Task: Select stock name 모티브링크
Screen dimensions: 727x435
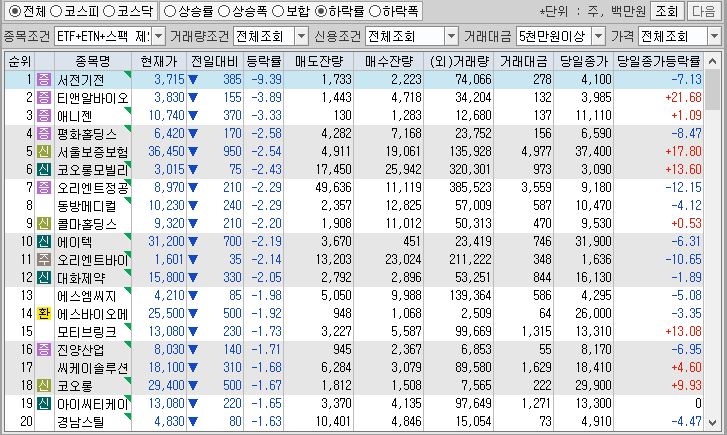Action: [87, 332]
